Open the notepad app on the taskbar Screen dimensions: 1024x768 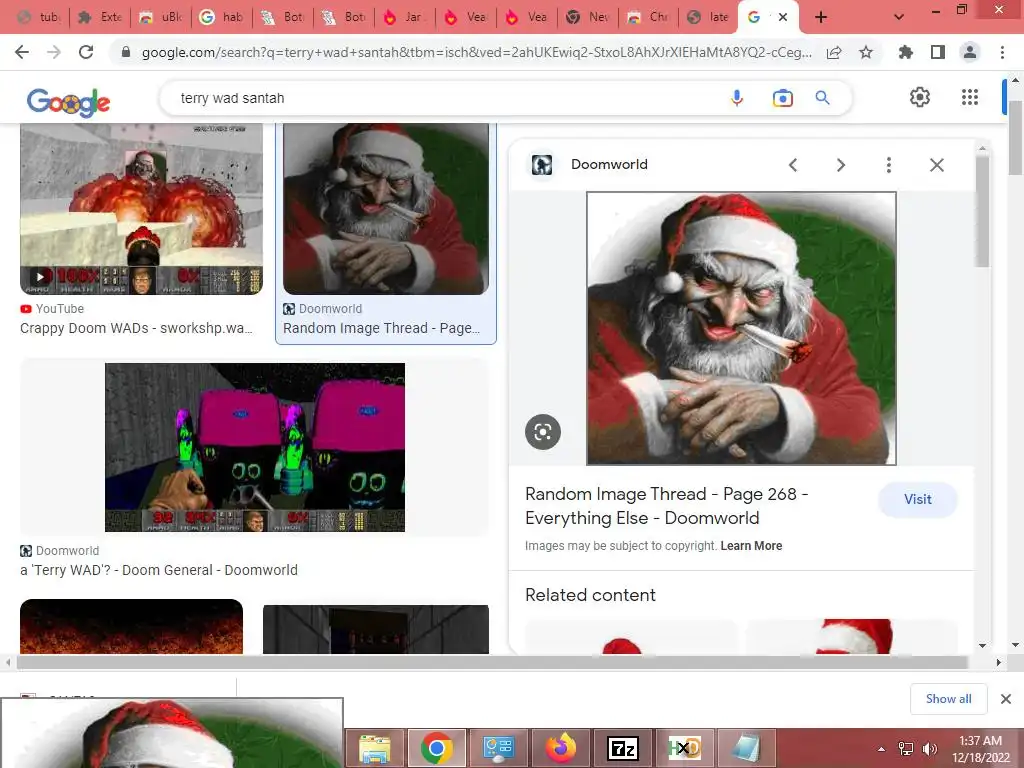(x=746, y=748)
